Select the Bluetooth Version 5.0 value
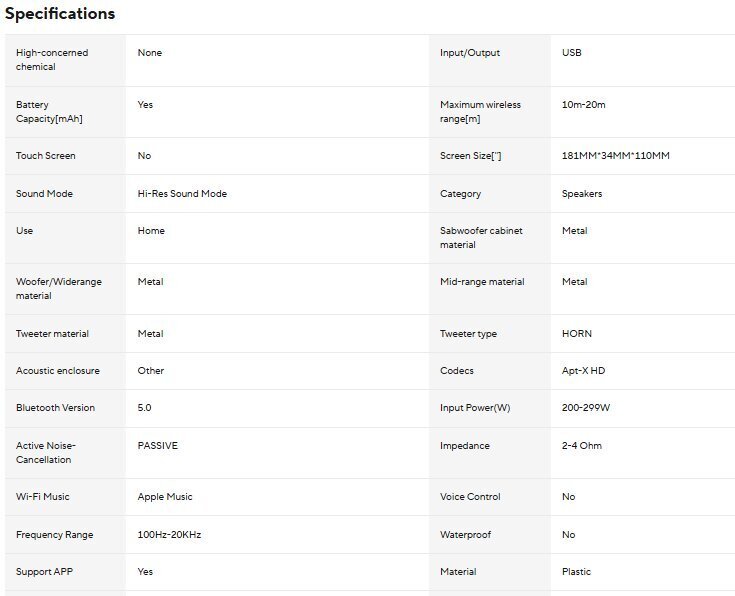735x596 pixels. (x=145, y=408)
